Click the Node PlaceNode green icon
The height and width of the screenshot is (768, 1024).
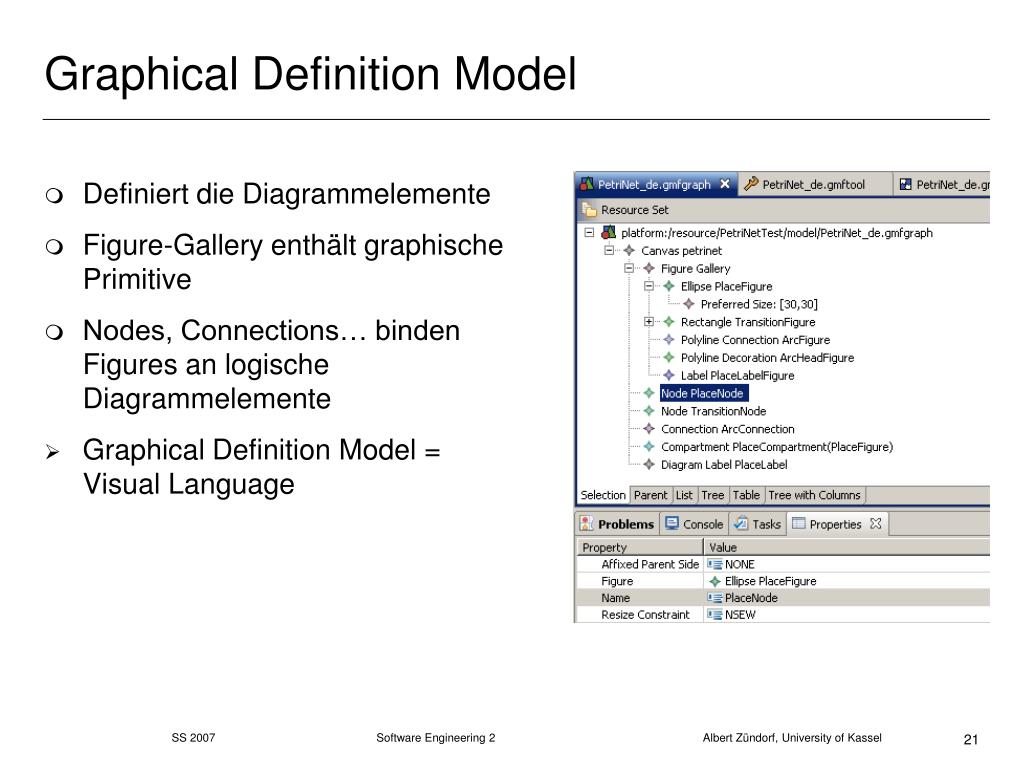coord(649,393)
